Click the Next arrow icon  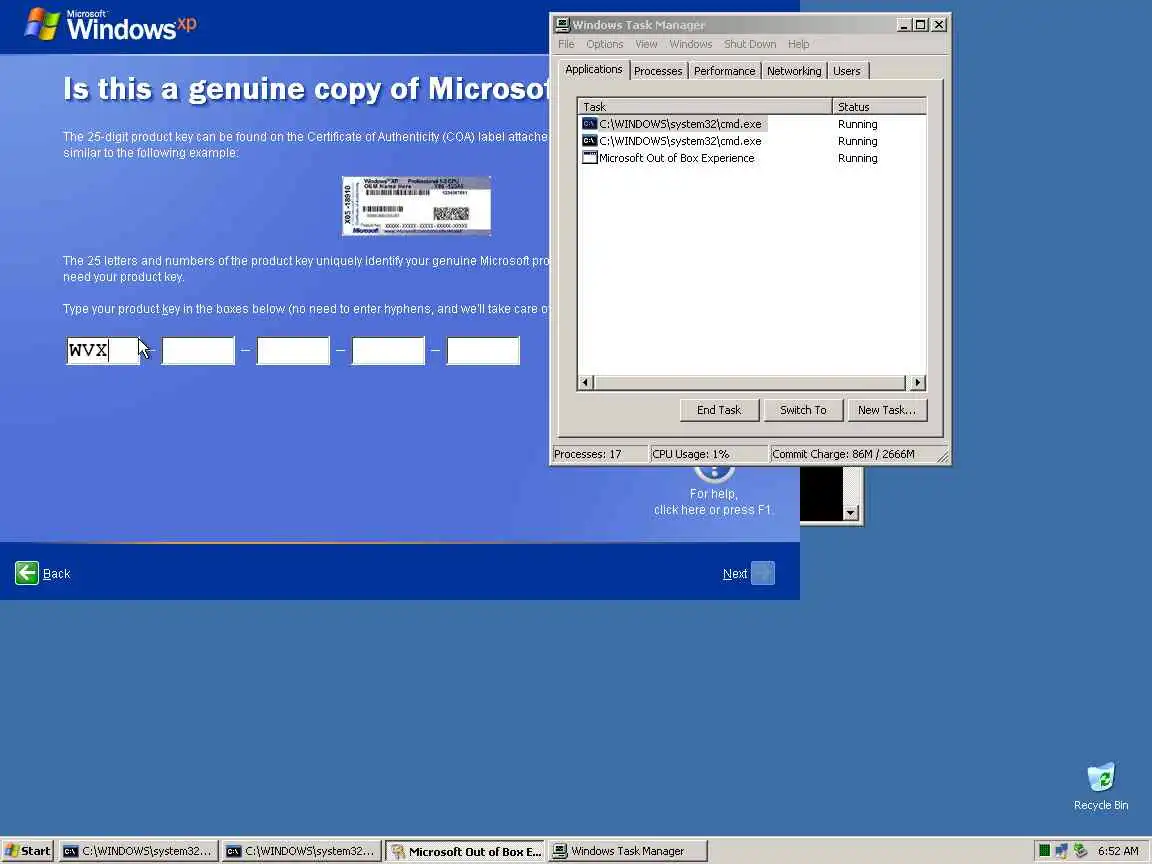(763, 573)
